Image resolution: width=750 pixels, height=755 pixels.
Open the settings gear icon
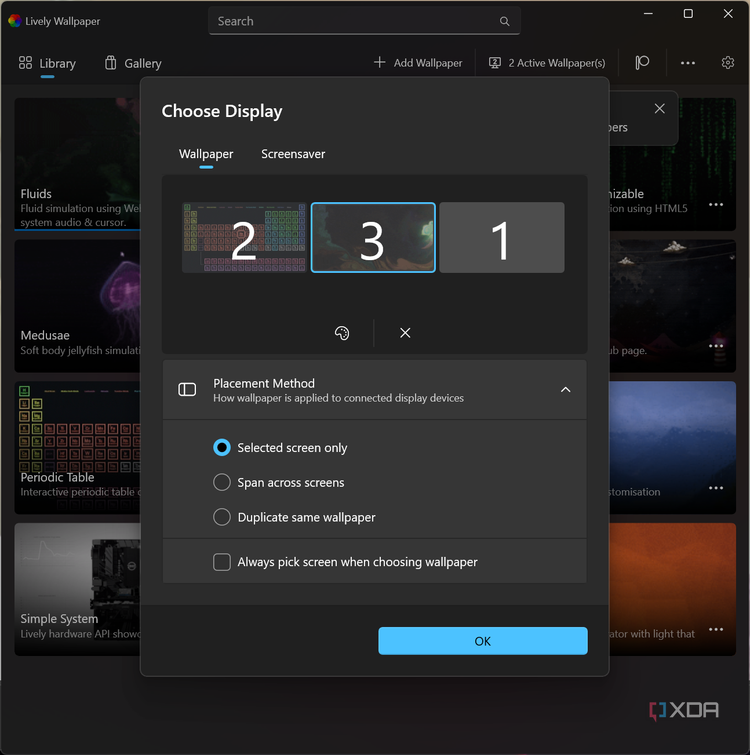click(x=727, y=63)
